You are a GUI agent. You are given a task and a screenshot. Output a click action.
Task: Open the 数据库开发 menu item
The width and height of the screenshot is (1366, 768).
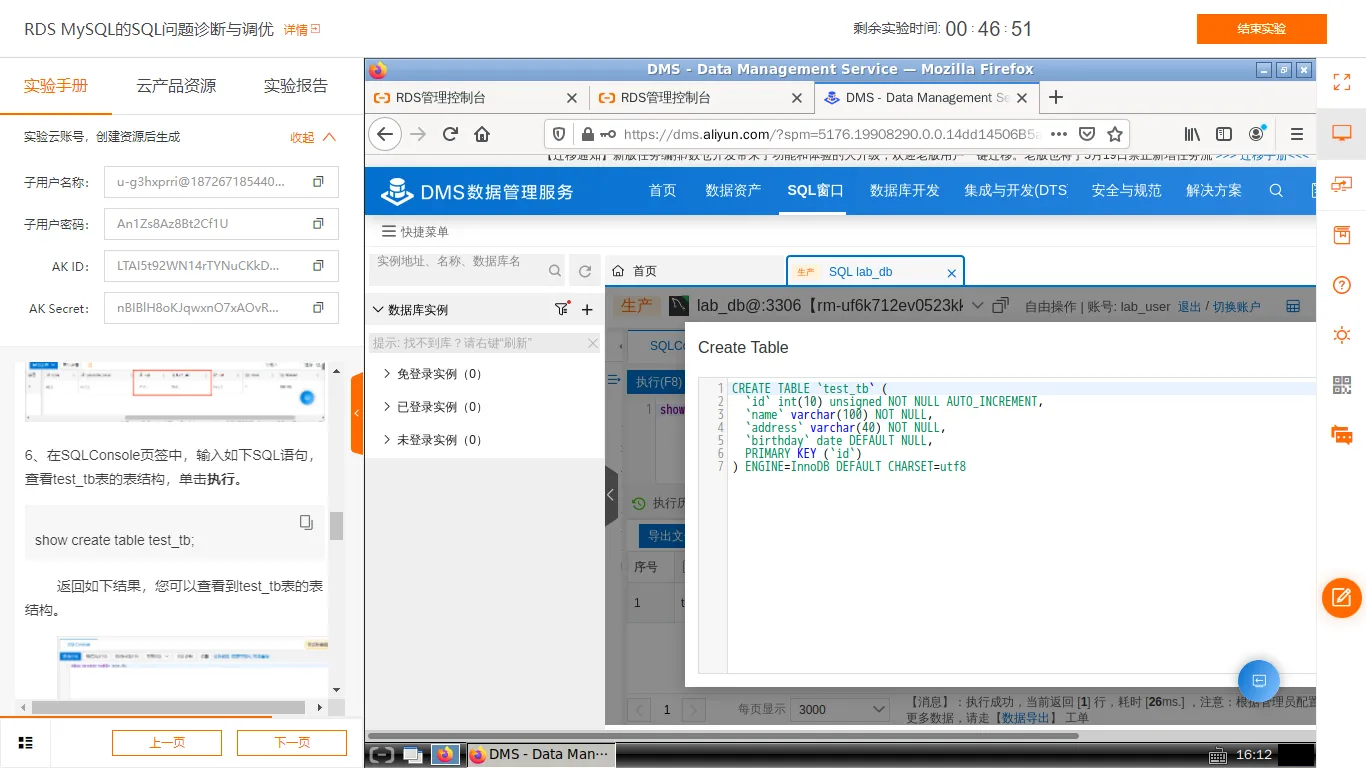point(904,190)
